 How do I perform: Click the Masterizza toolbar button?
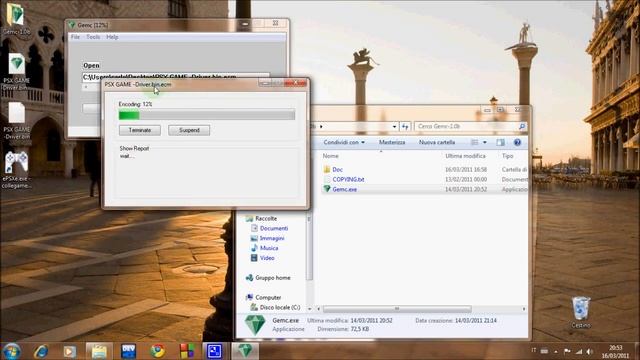pos(392,142)
